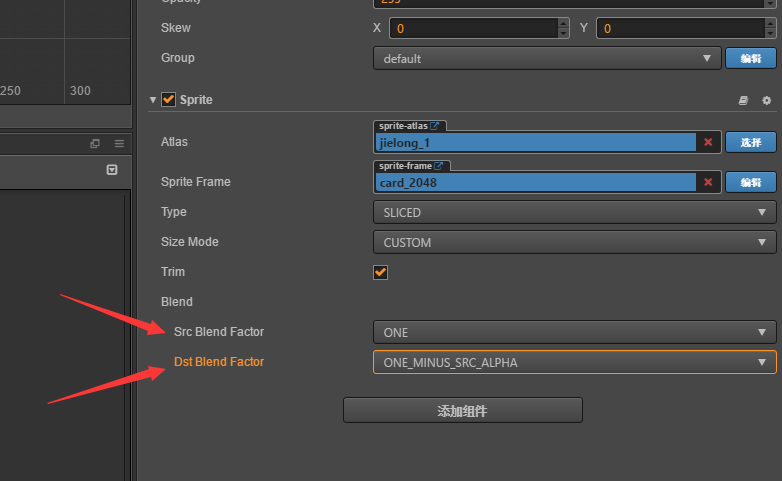Open the Size Mode CUSTOM dropdown
The width and height of the screenshot is (782, 481).
[574, 242]
